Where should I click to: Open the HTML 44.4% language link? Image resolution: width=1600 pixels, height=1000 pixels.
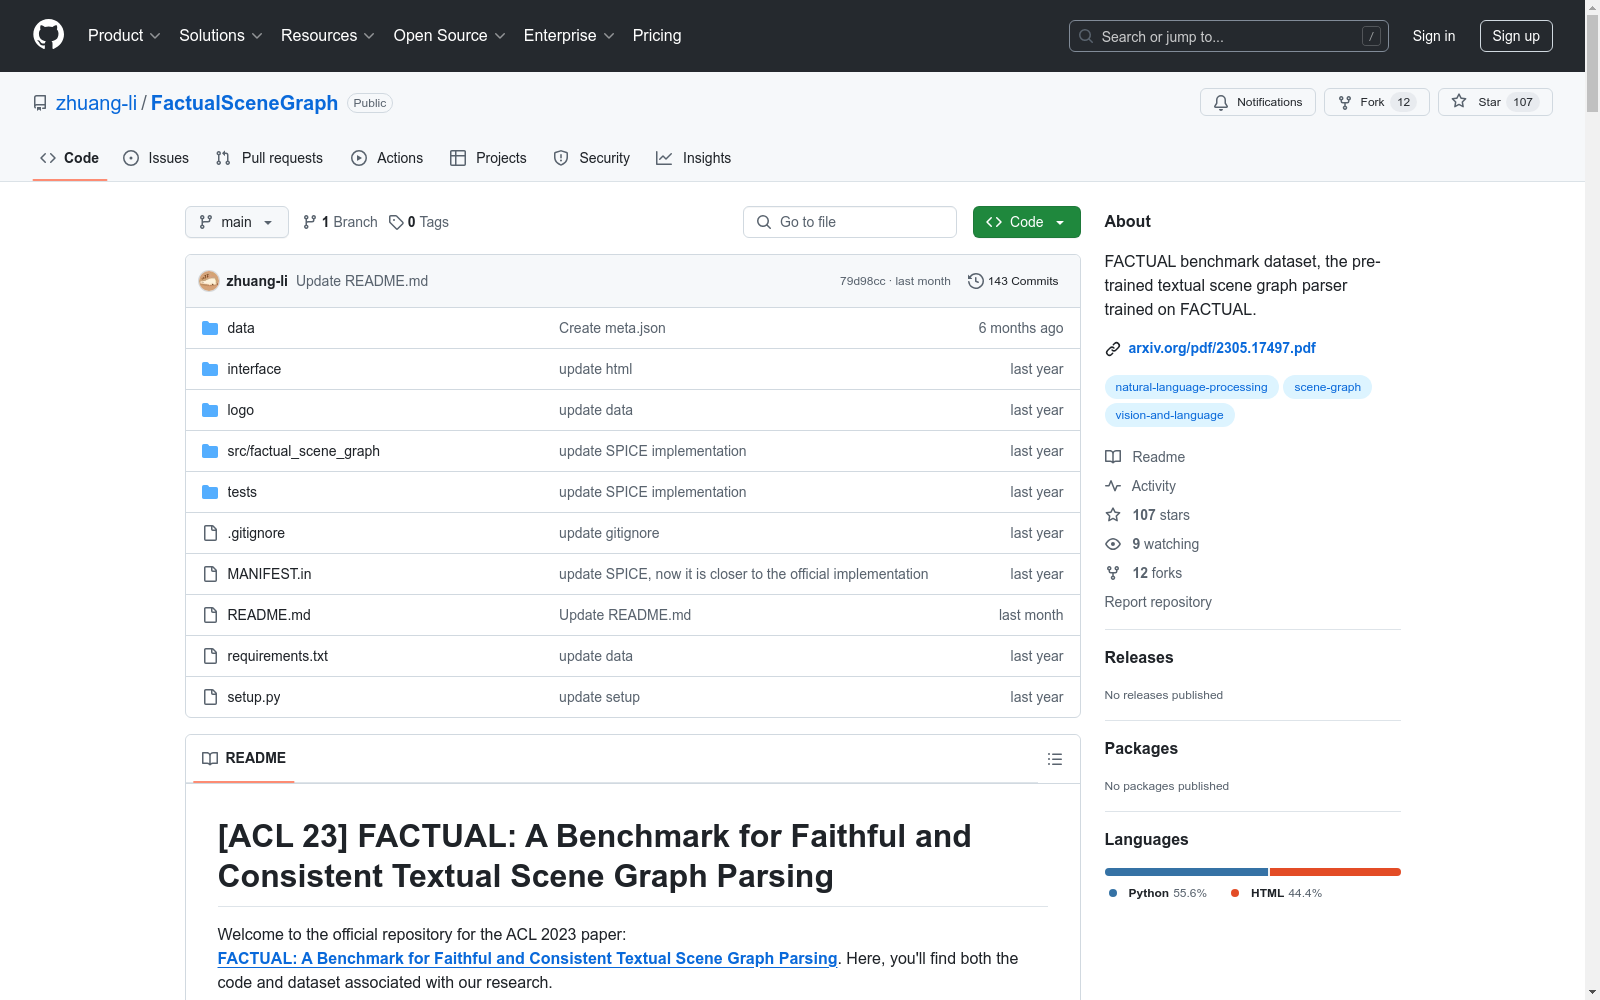coord(1276,893)
